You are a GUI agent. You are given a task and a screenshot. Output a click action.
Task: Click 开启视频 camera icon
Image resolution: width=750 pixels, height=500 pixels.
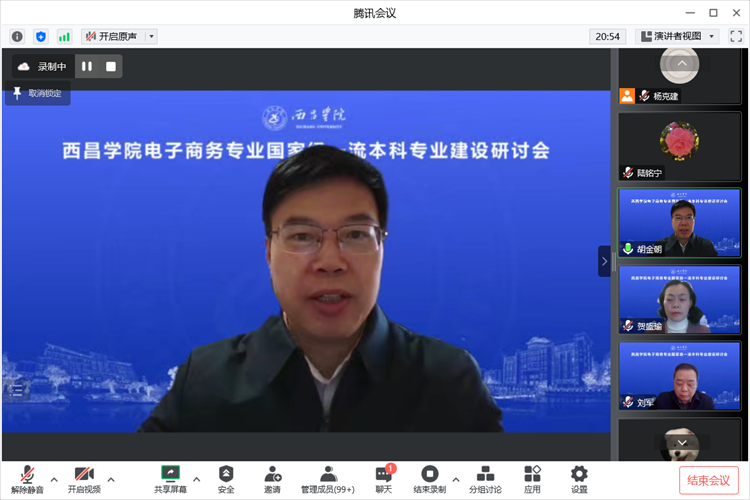[x=84, y=479]
